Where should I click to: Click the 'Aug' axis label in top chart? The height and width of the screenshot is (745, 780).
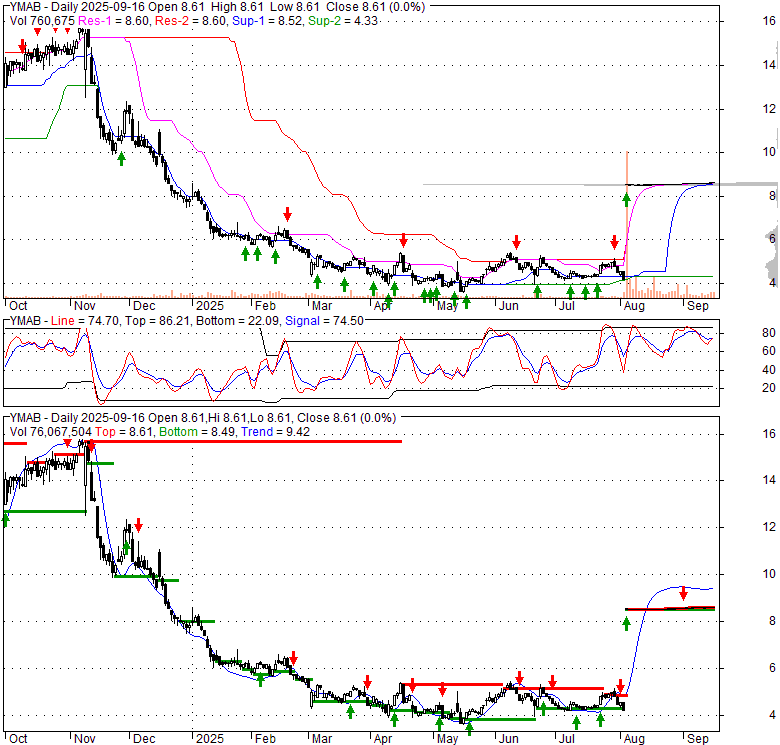pos(634,306)
